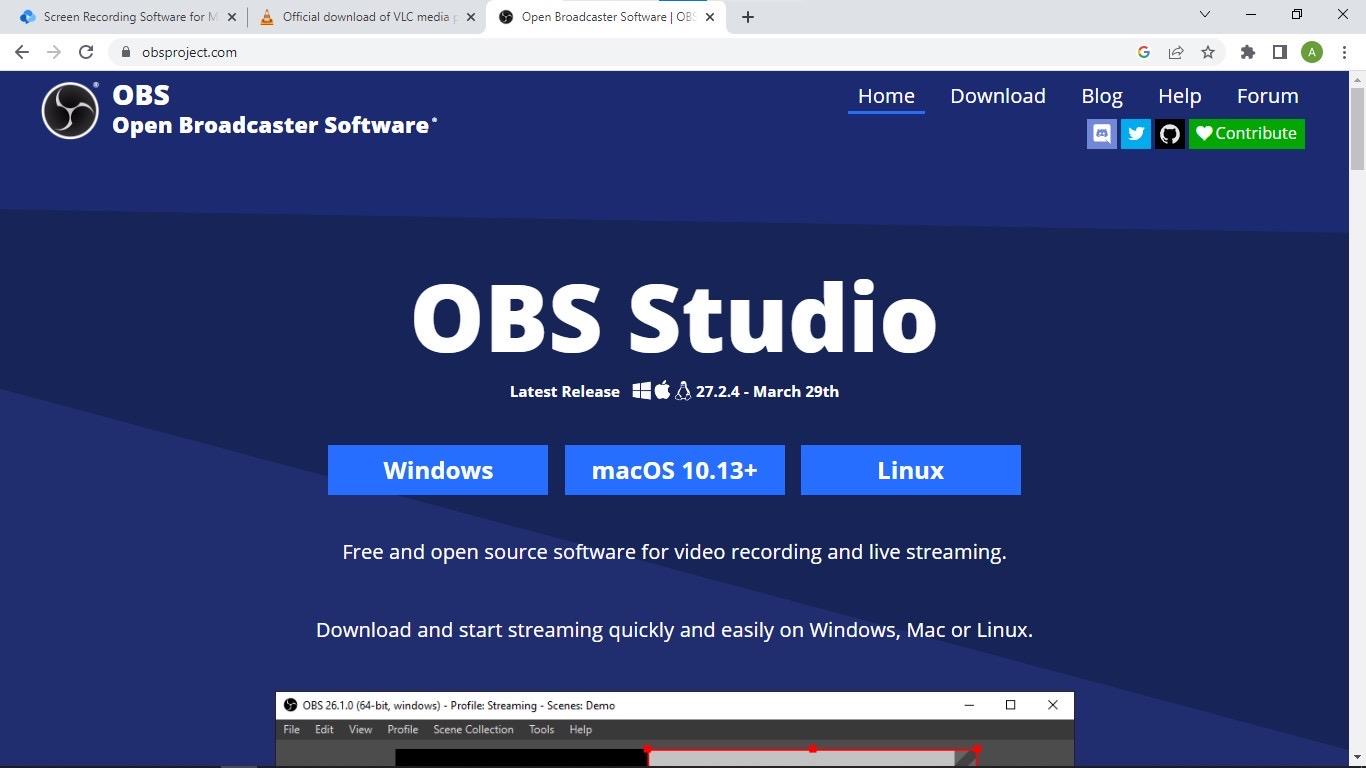Open the Chrome three-dot menu

(1343, 52)
